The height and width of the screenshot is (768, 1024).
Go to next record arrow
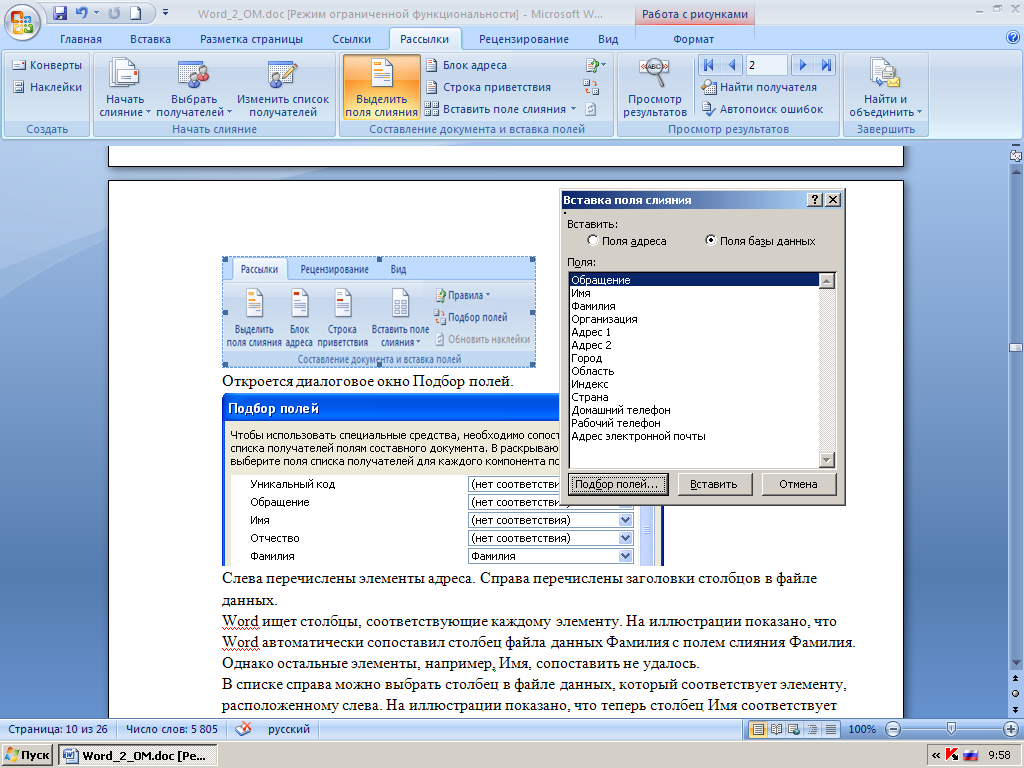(x=803, y=65)
